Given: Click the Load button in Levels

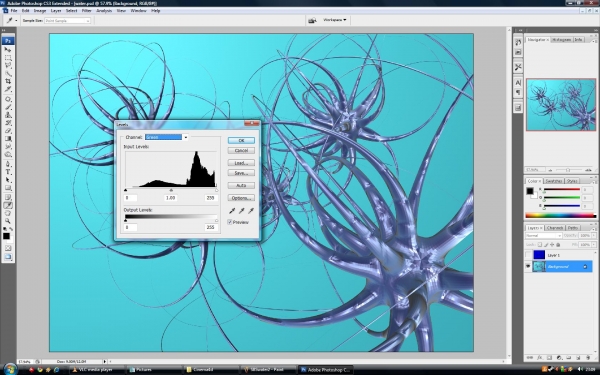Looking at the screenshot, I should 241,163.
